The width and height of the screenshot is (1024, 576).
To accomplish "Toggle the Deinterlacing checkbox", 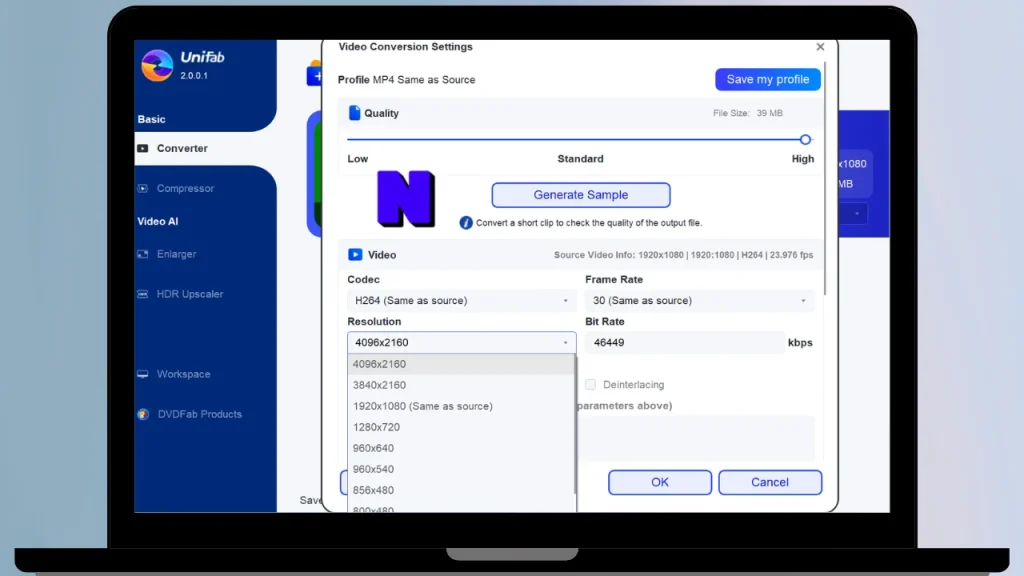I will click(590, 385).
